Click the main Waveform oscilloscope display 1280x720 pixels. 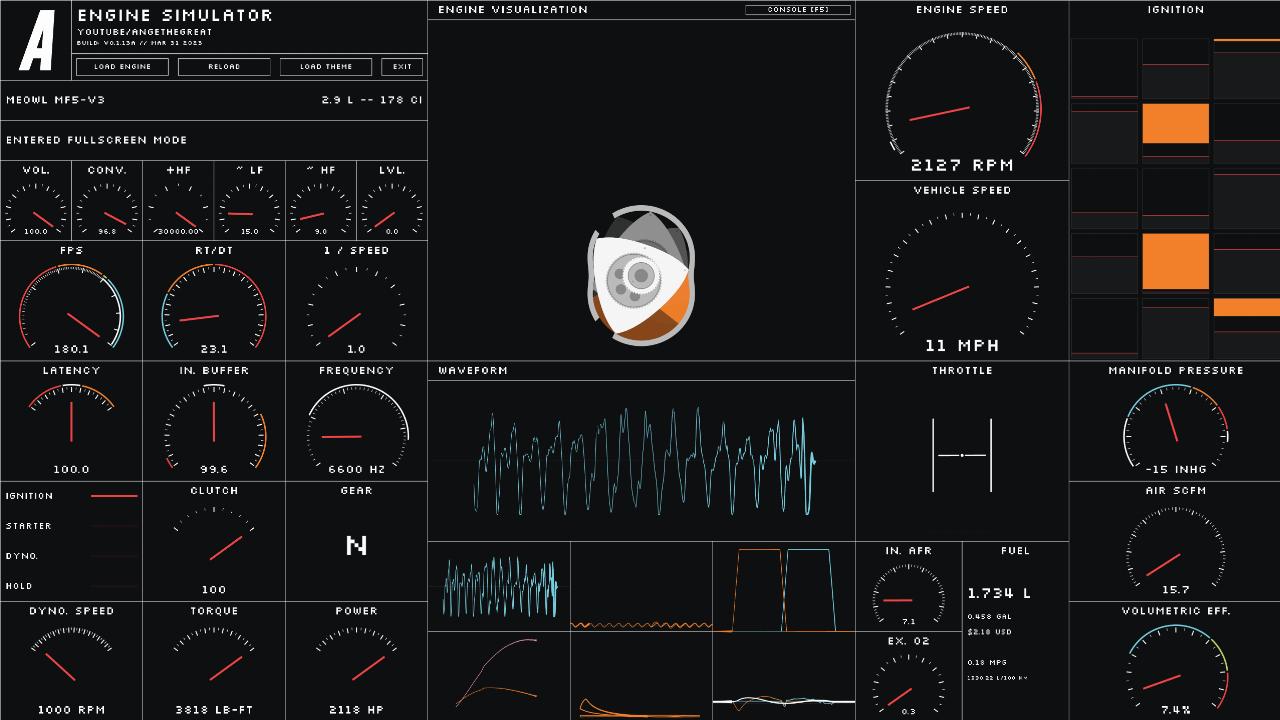pyautogui.click(x=641, y=460)
